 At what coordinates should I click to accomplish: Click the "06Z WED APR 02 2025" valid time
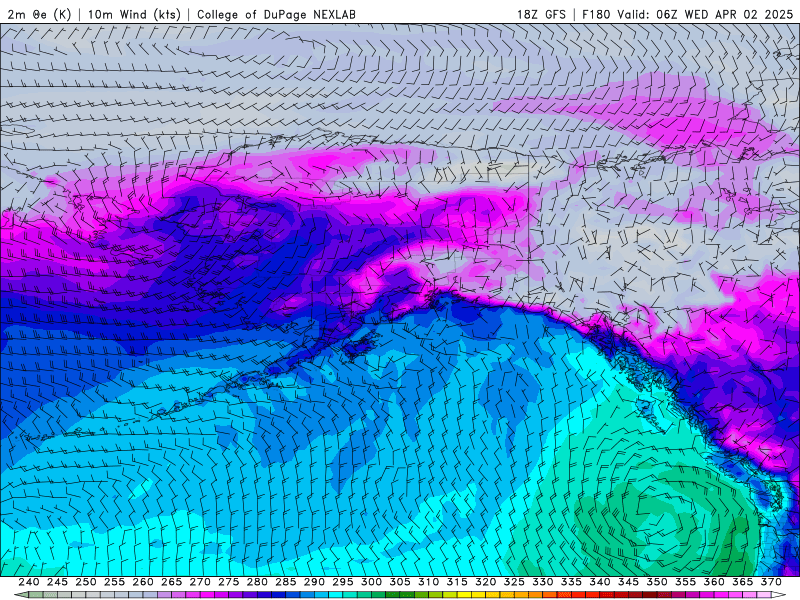(724, 15)
